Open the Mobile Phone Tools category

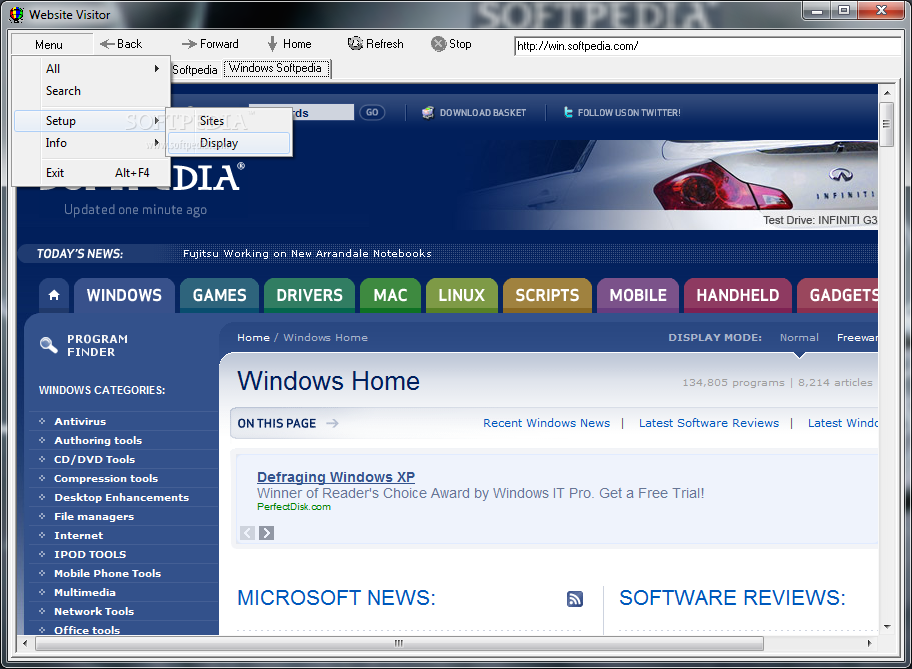[108, 574]
